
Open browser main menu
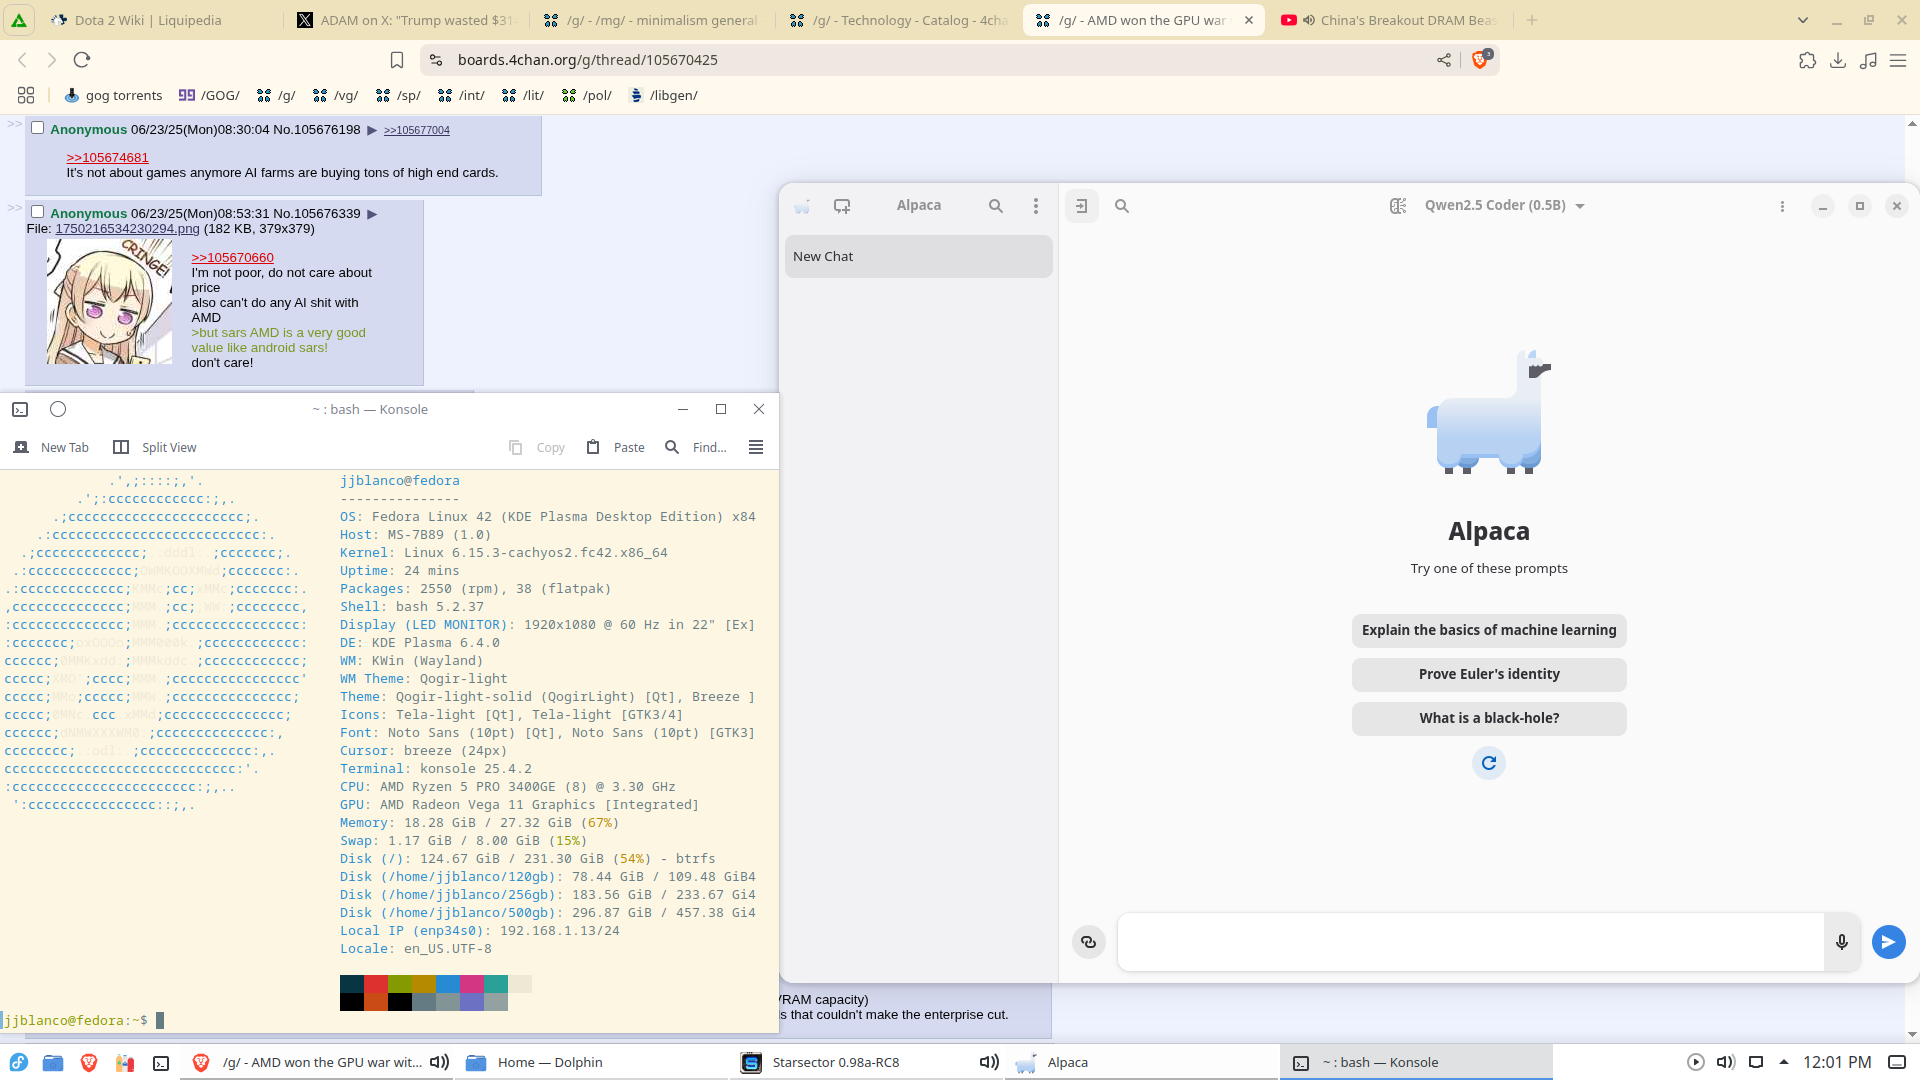(x=1898, y=60)
